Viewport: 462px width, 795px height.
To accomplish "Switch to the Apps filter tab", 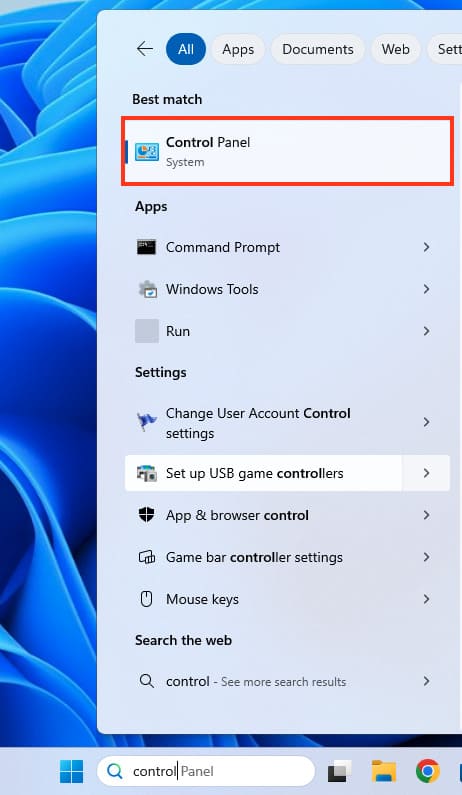I will 238,49.
